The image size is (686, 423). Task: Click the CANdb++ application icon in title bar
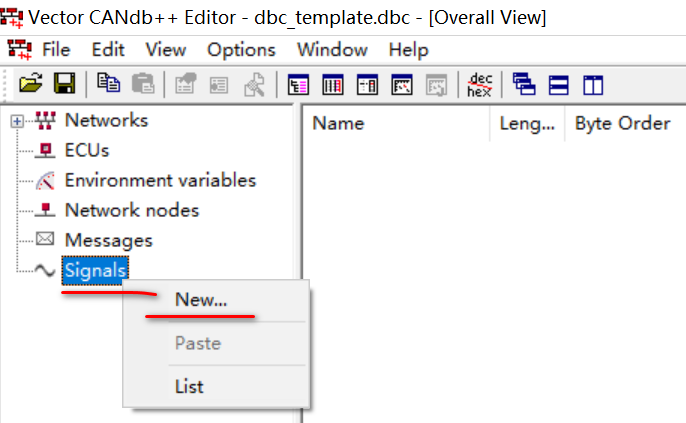[x=12, y=18]
